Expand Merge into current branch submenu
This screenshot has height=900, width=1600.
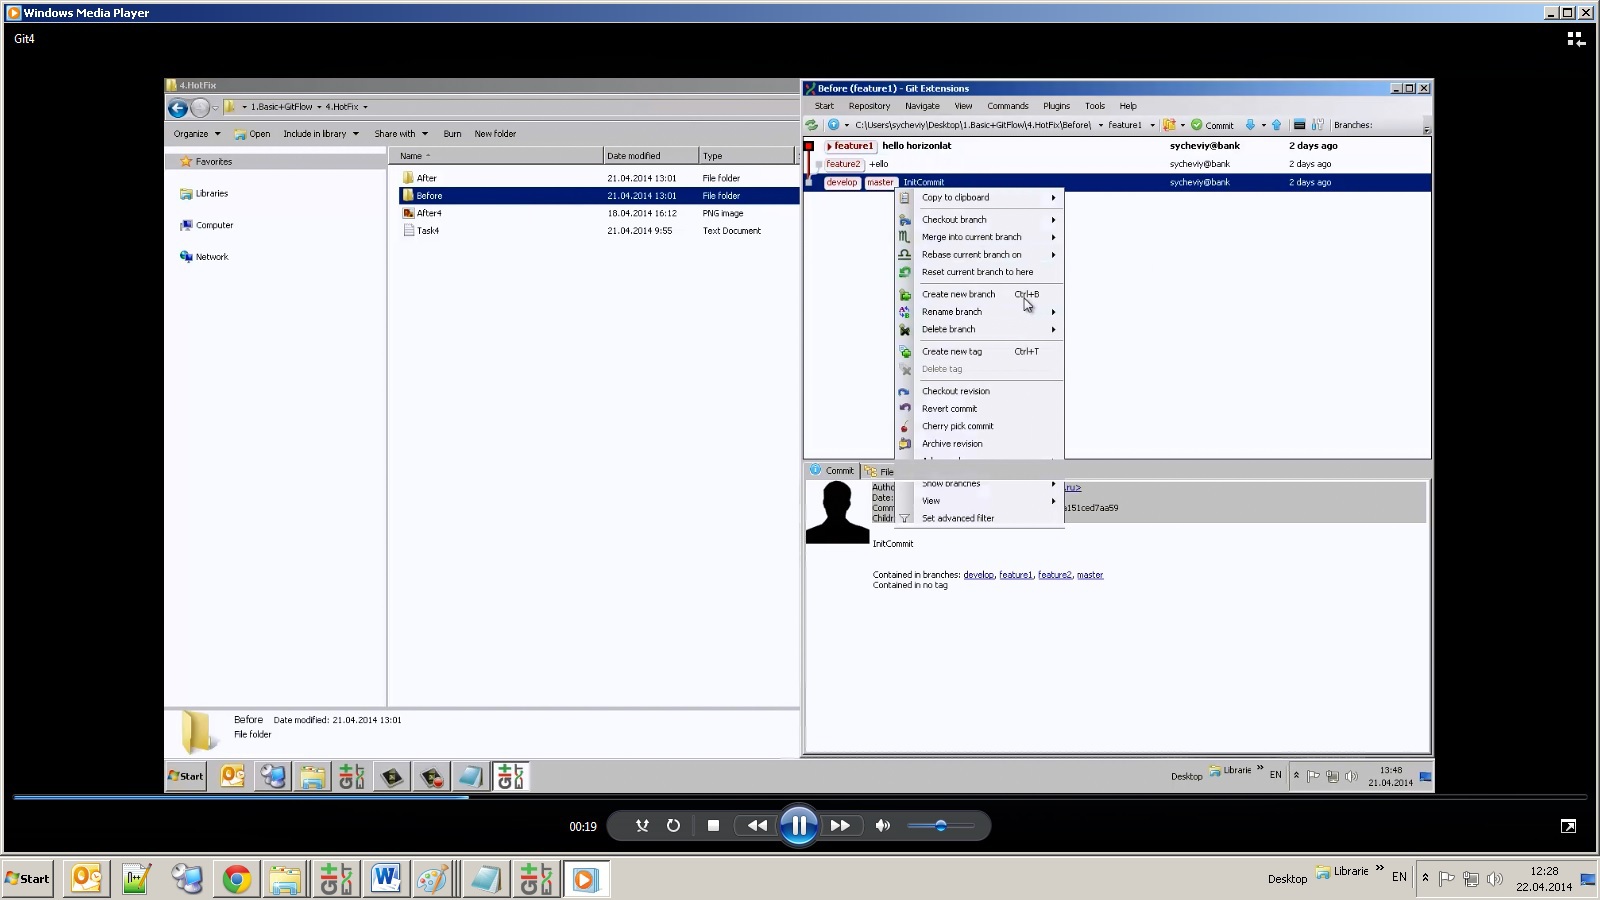click(x=980, y=237)
